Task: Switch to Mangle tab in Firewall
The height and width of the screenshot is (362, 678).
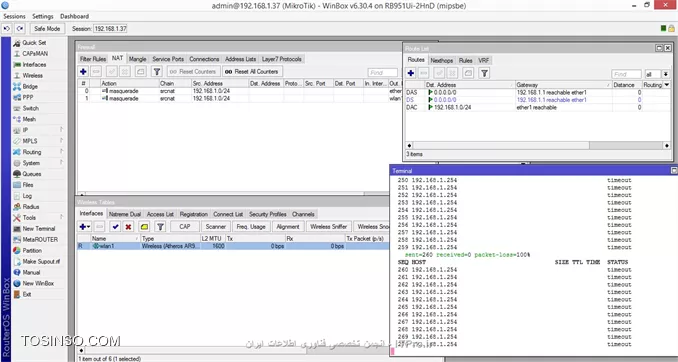Action: (x=138, y=59)
